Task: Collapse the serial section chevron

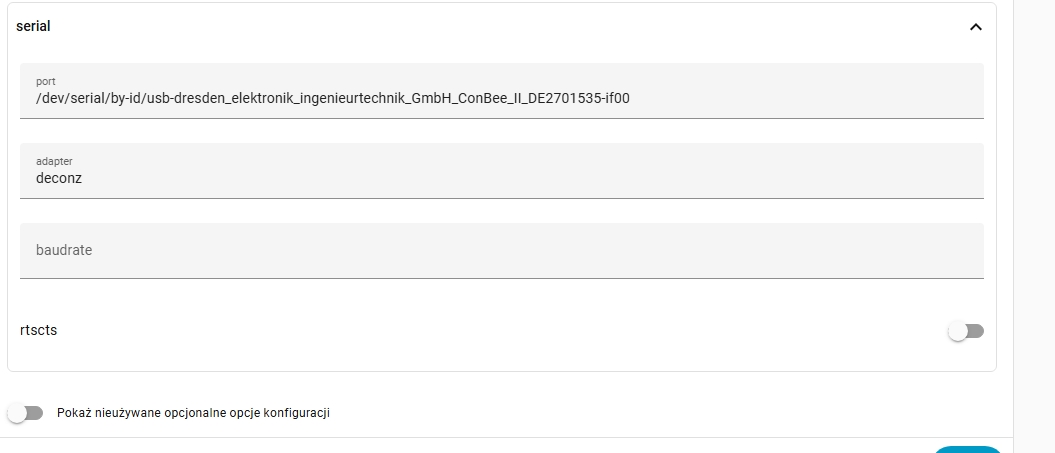Action: click(976, 27)
